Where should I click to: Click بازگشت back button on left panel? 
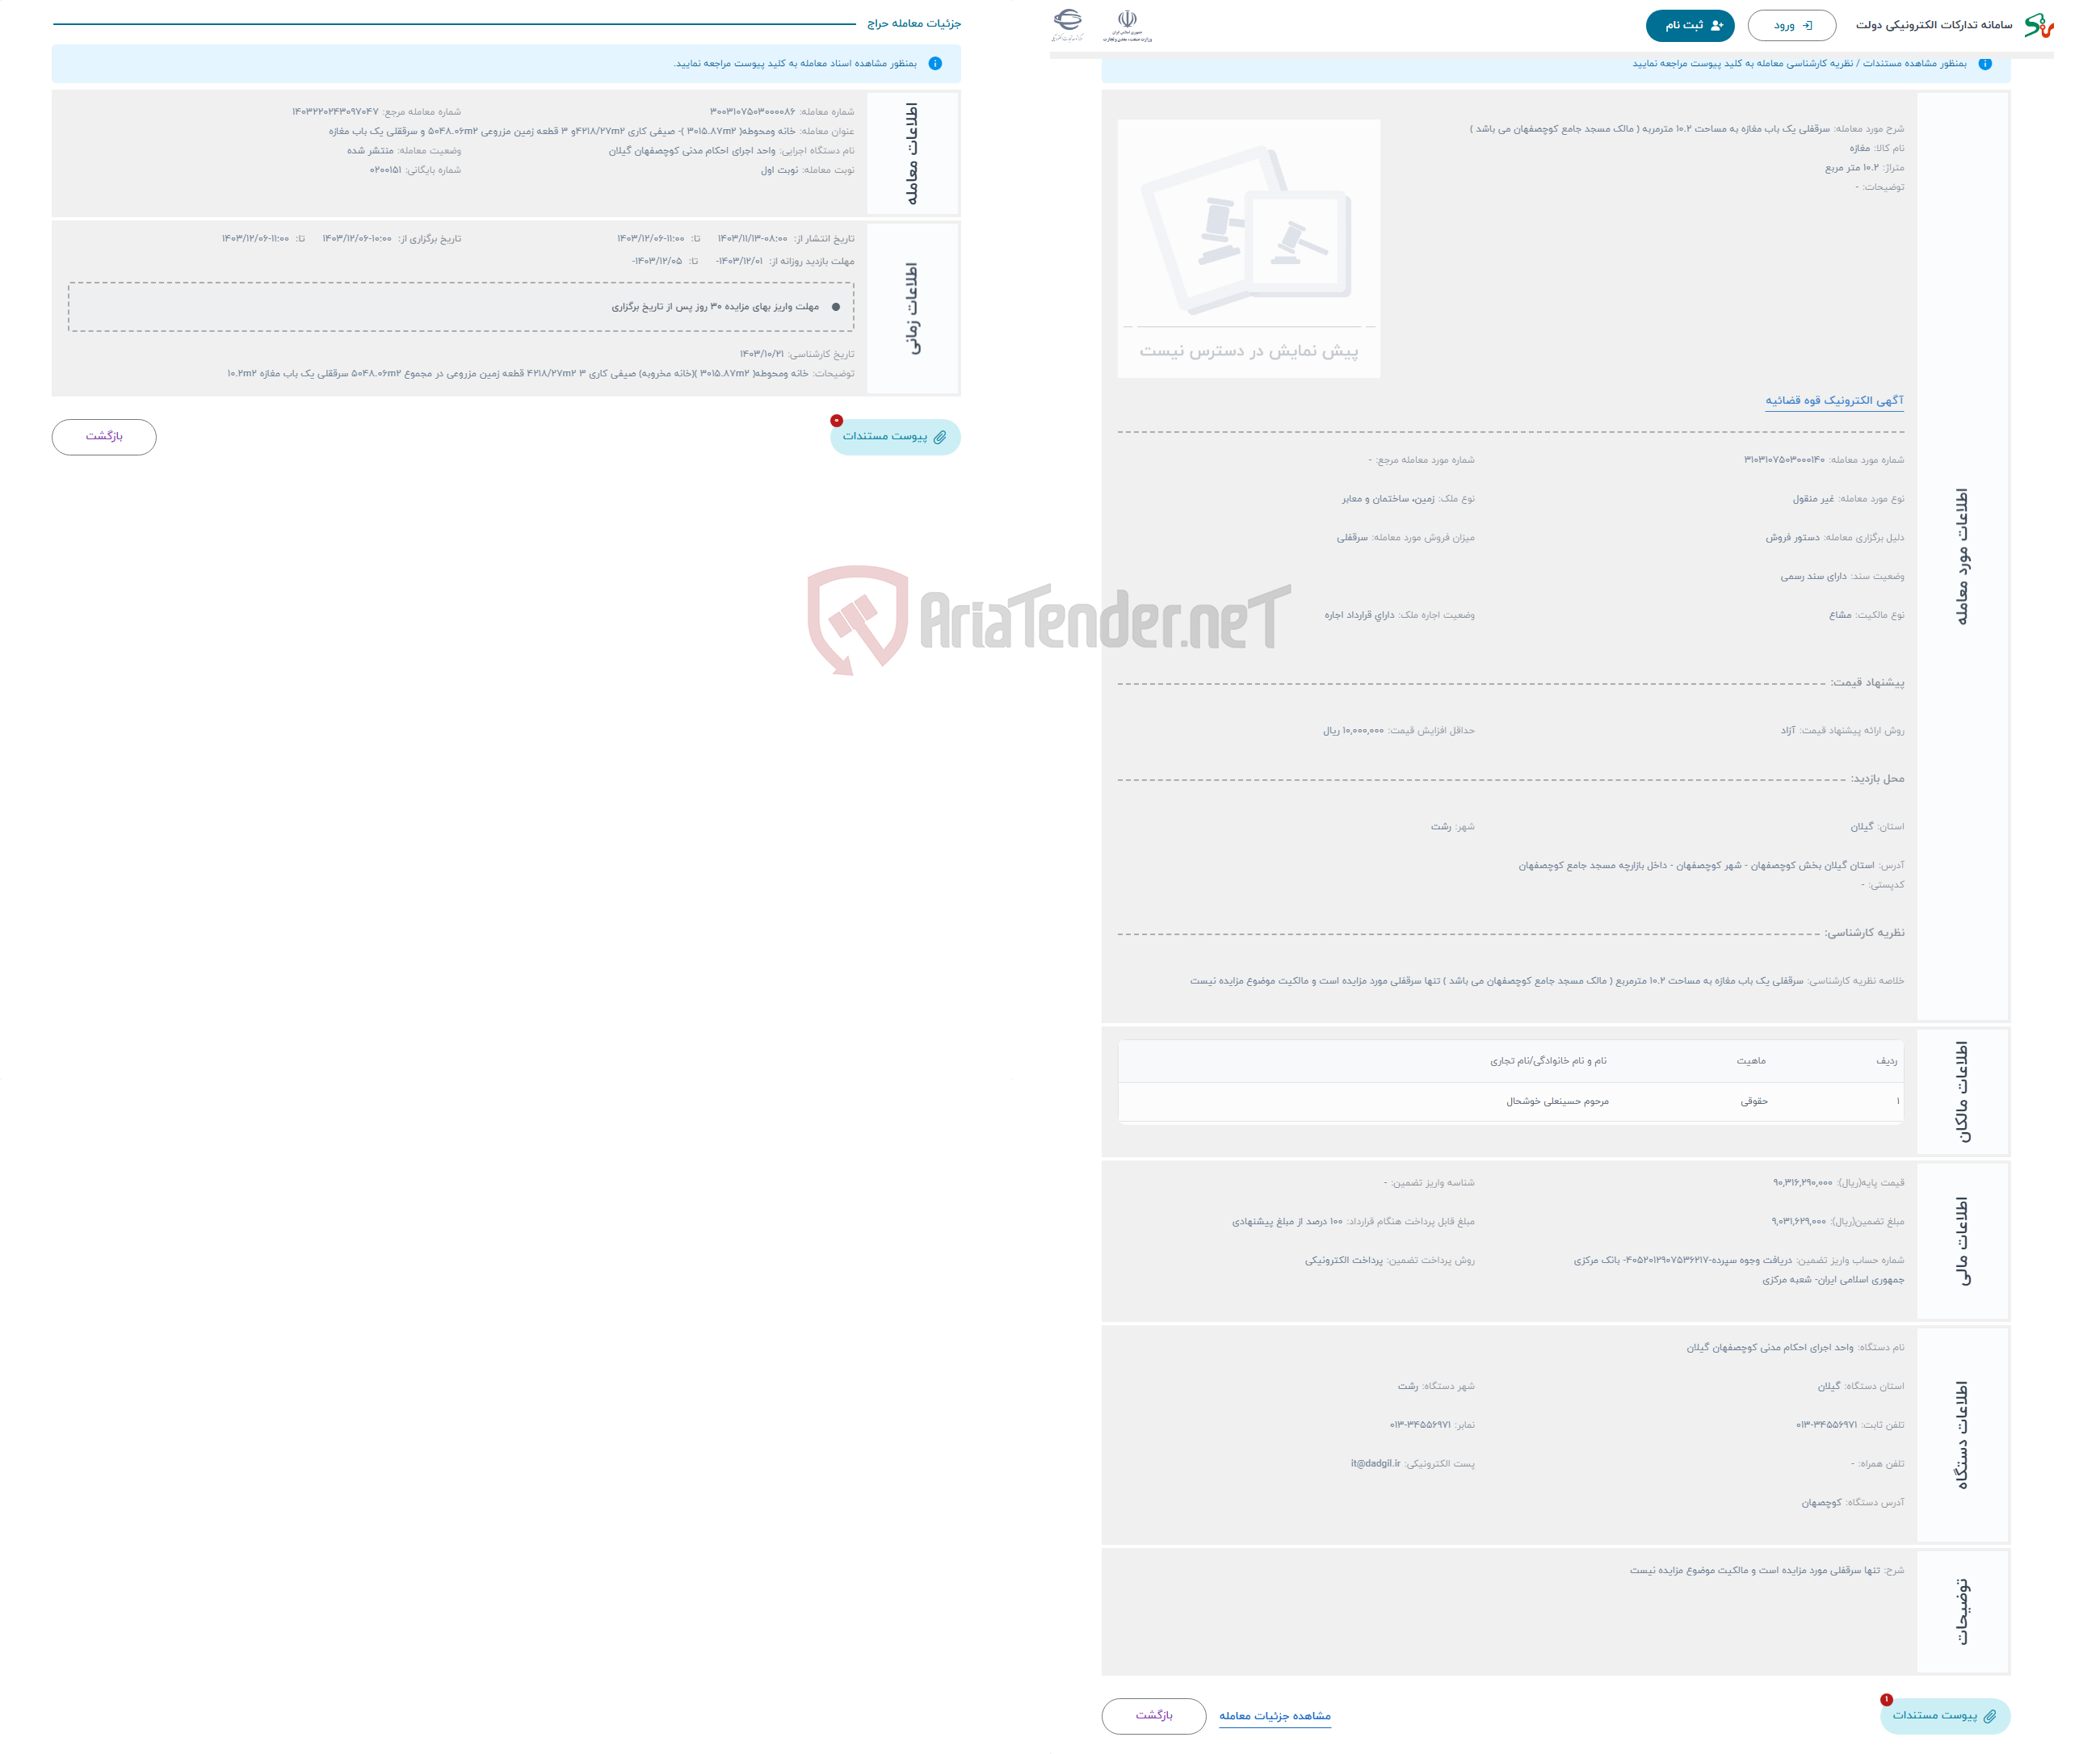coord(107,434)
